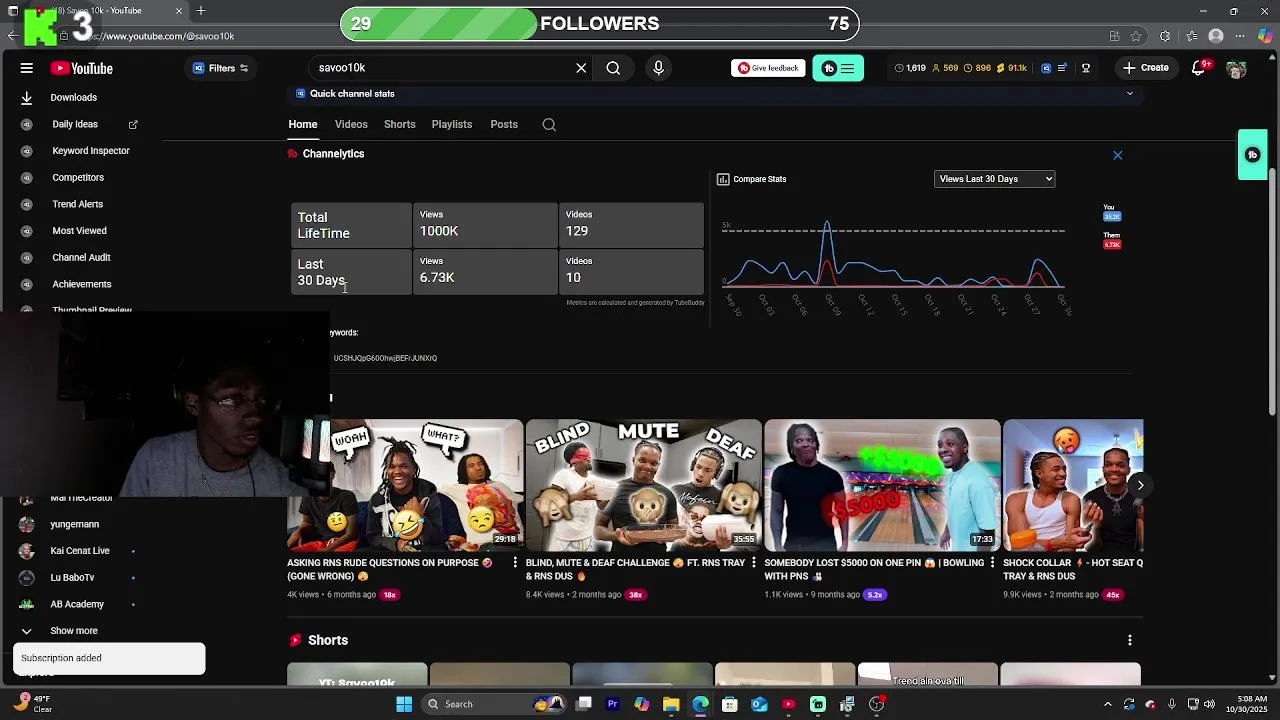The height and width of the screenshot is (720, 1280).
Task: Bookmark the page with the star icon
Action: (1137, 36)
